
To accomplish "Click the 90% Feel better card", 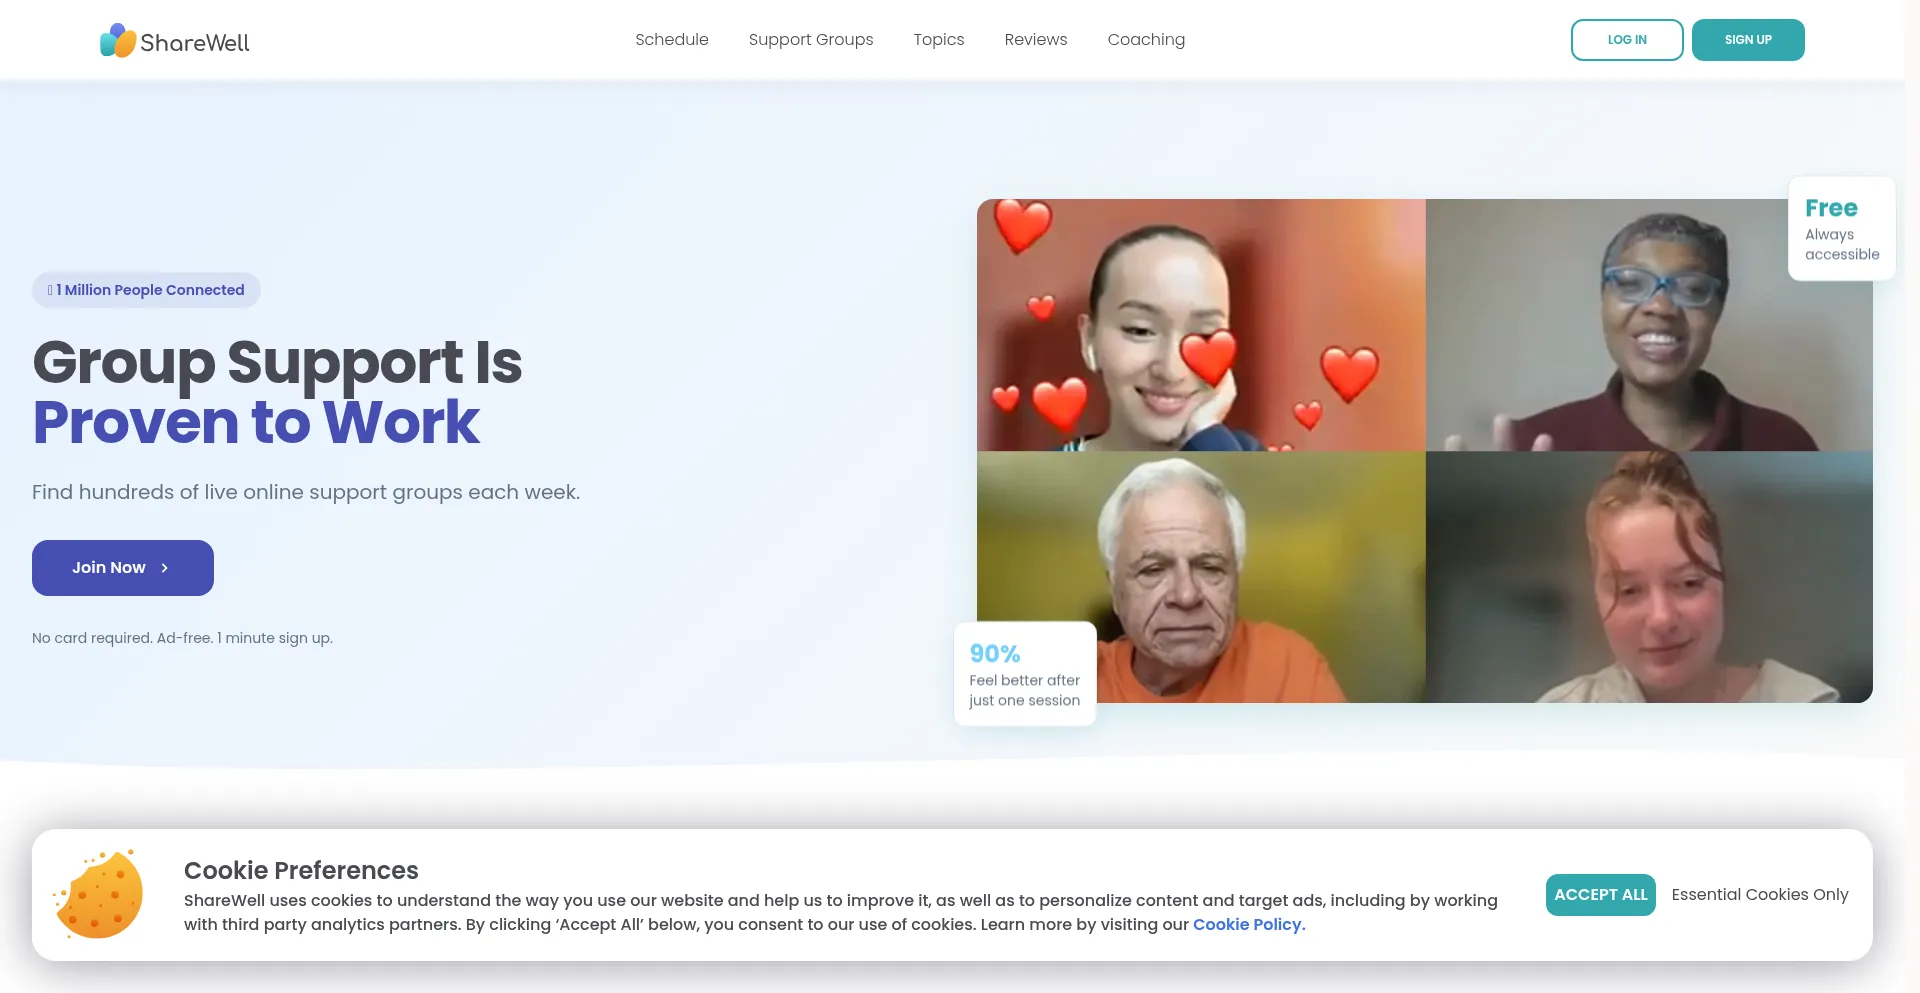I will point(1025,674).
